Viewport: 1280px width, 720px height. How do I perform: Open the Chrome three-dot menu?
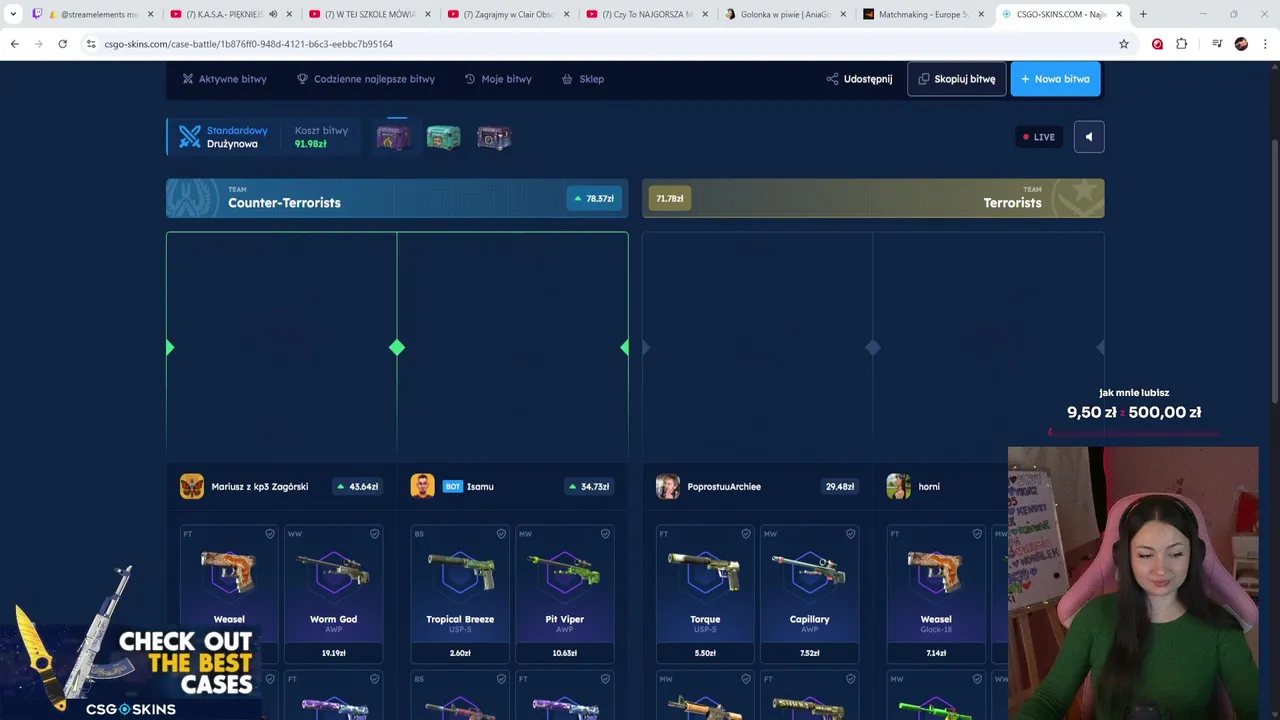1265,44
